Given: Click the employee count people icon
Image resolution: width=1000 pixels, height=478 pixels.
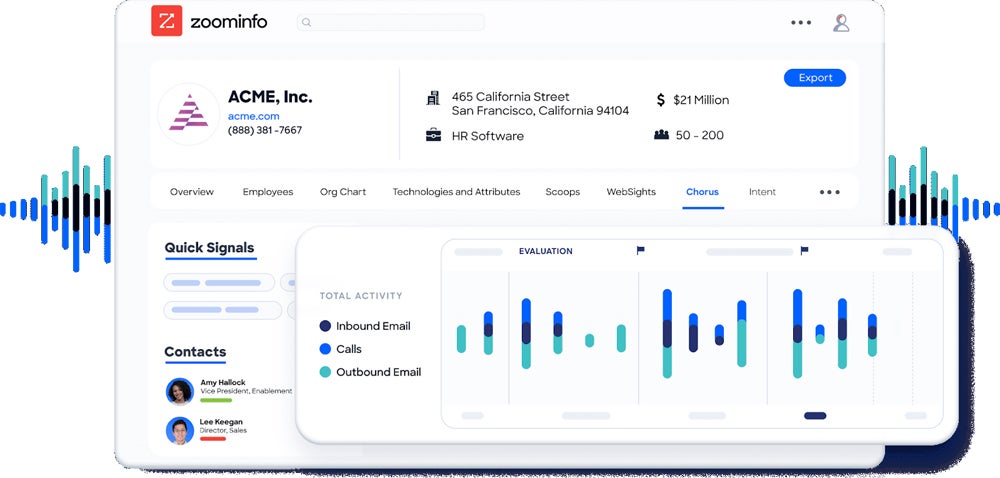Looking at the screenshot, I should click(x=661, y=134).
